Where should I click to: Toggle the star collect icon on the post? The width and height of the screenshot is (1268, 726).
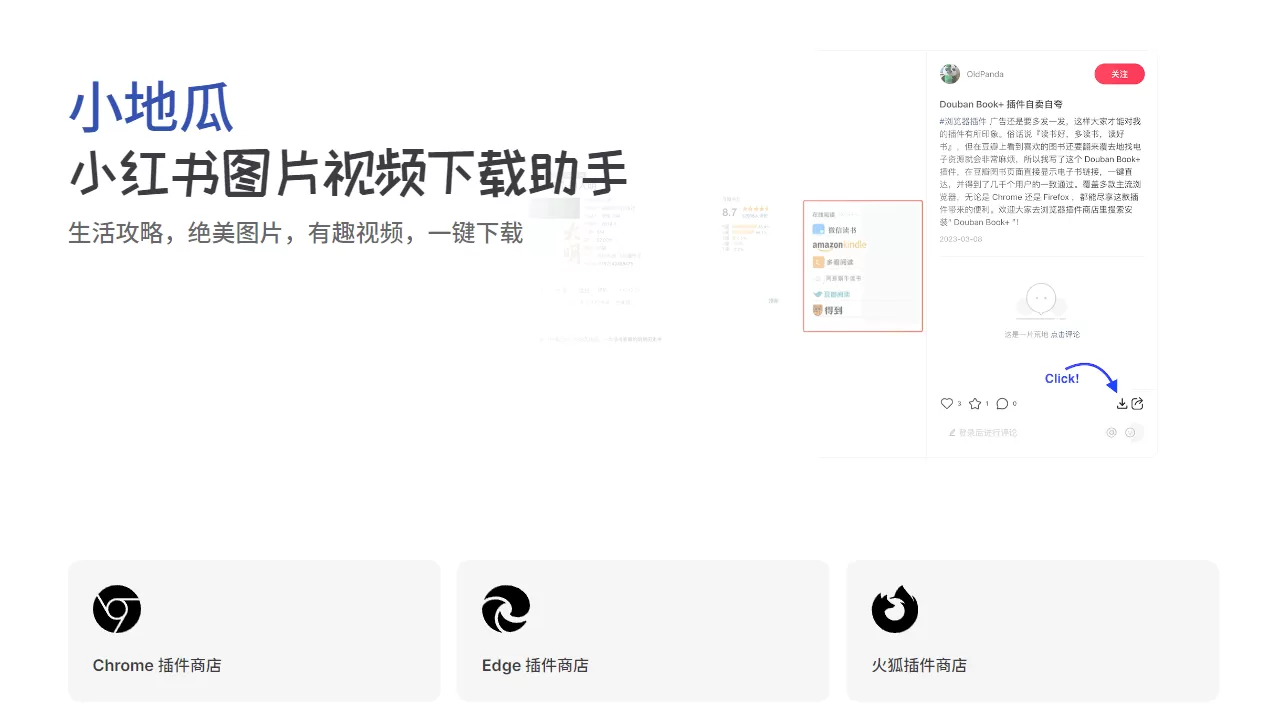[975, 403]
